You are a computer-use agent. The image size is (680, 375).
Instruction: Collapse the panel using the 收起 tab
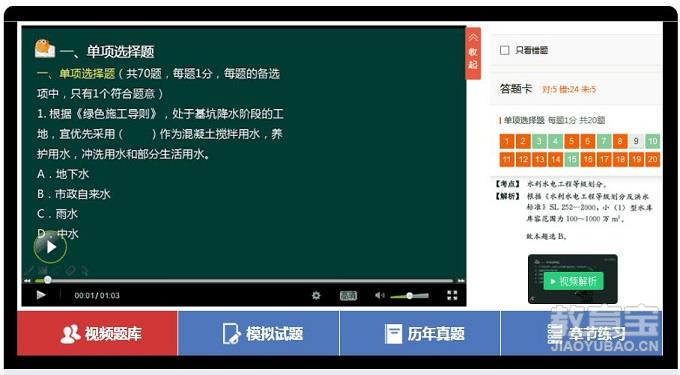pyautogui.click(x=473, y=54)
